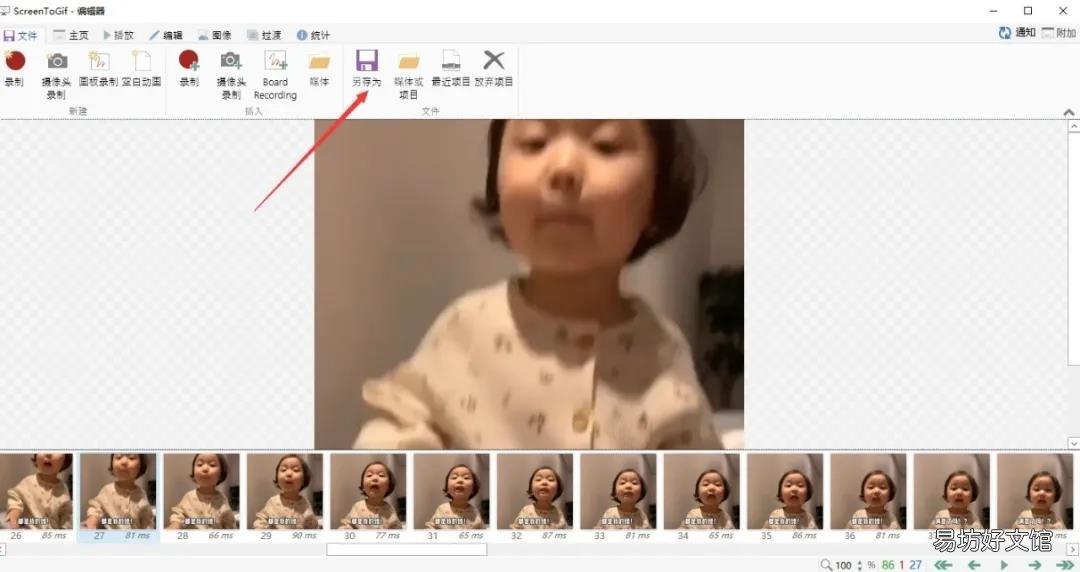Insert a Board Recording
Viewport: 1080px width, 572px height.
[x=275, y=74]
